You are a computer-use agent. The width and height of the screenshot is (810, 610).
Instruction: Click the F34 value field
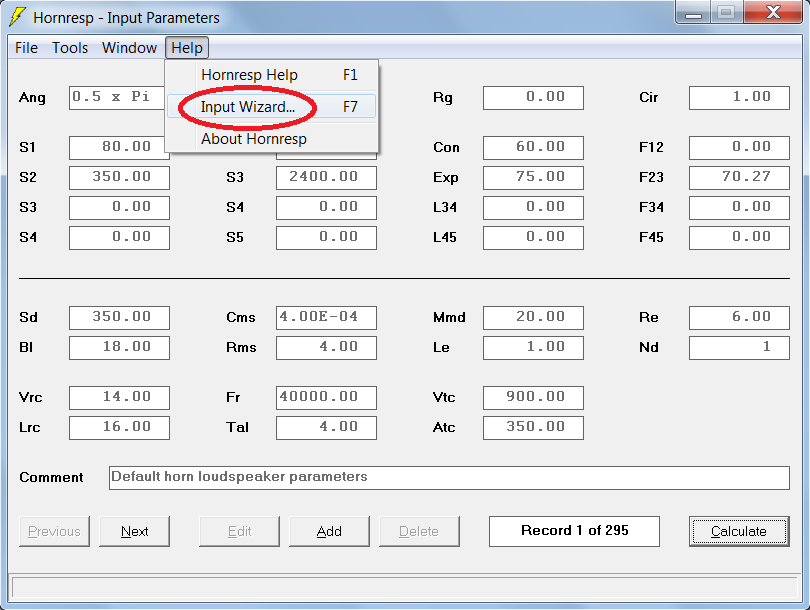739,208
